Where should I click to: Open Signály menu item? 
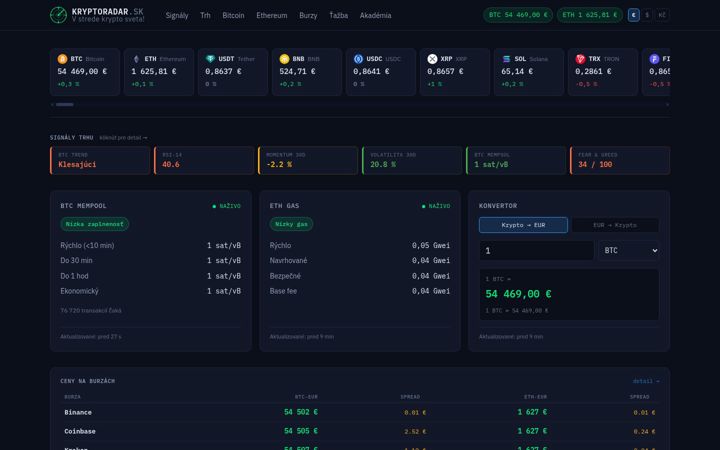click(177, 15)
